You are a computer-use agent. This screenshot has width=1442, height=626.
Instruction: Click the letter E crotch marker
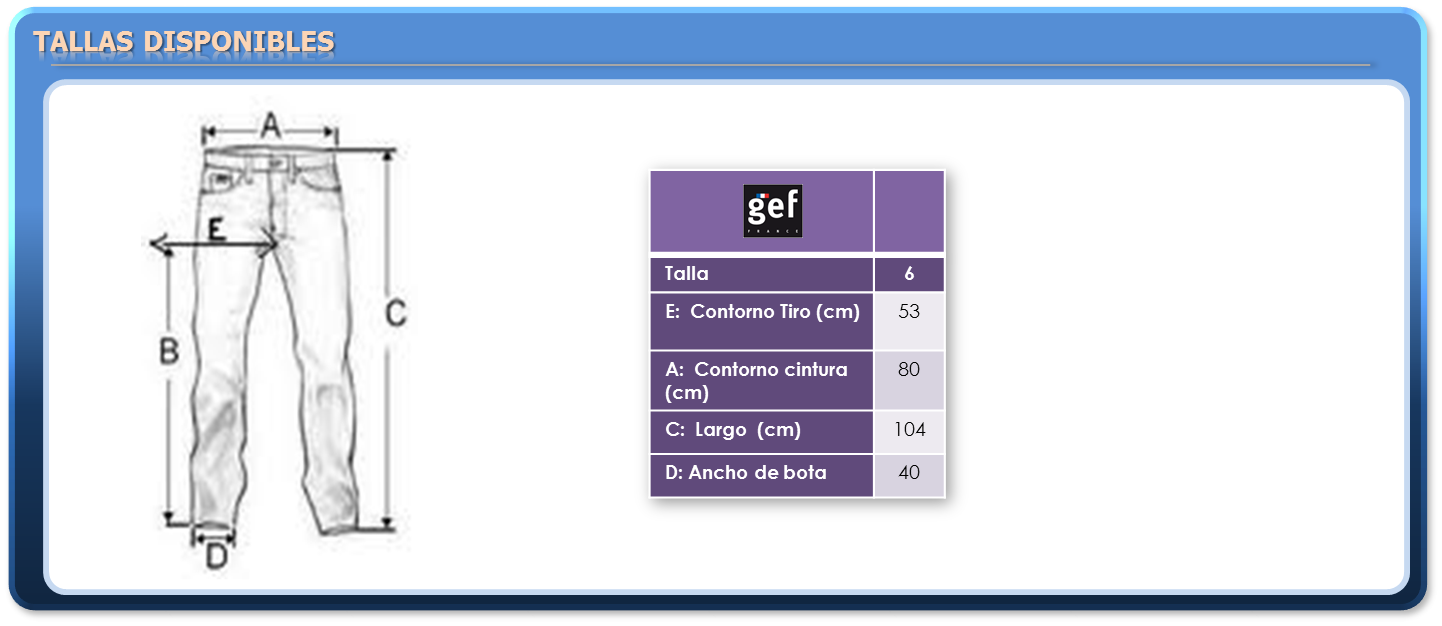[x=215, y=229]
